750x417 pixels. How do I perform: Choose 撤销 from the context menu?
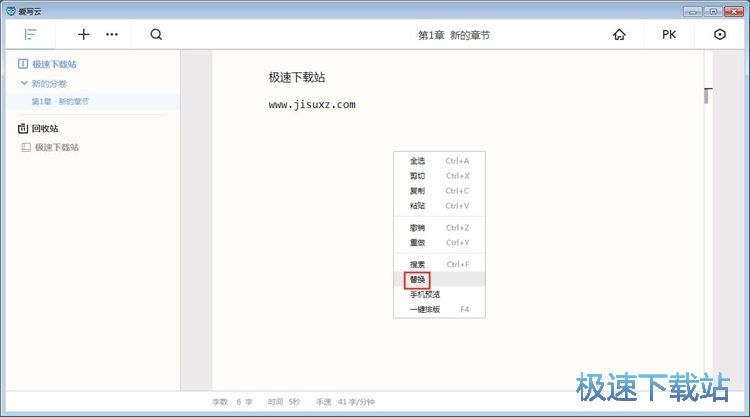439,228
